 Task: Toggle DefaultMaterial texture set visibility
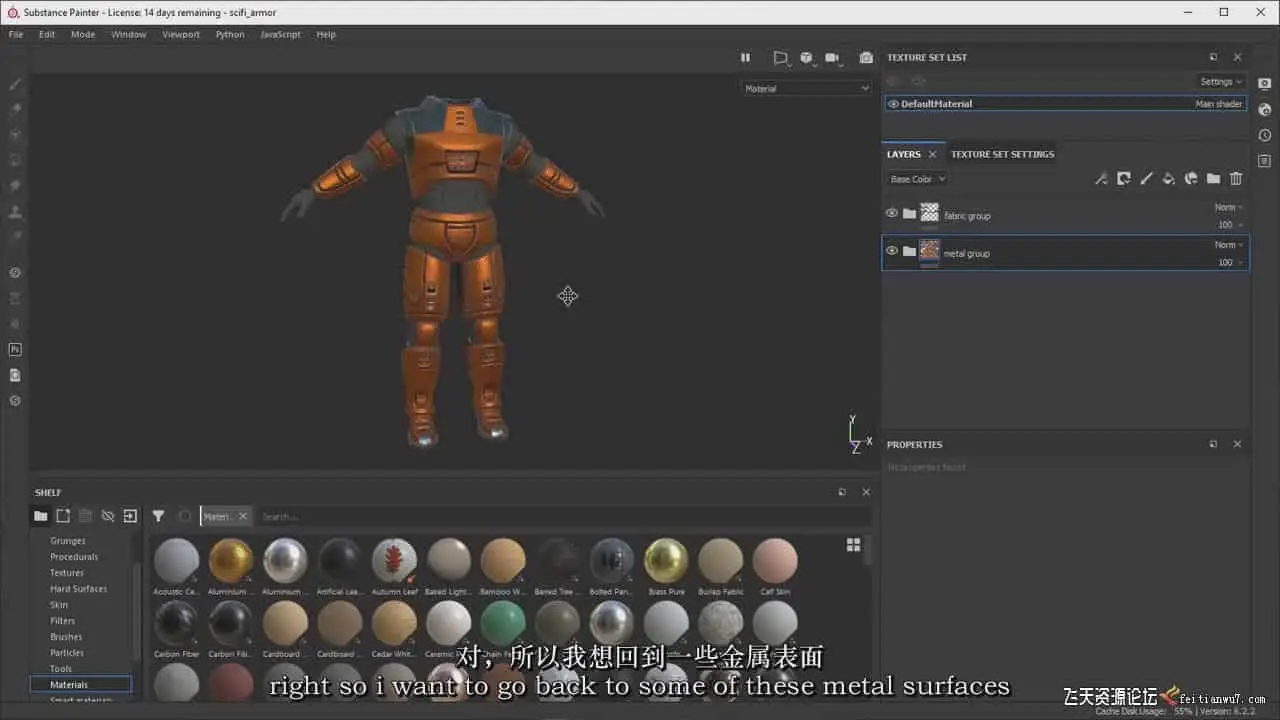coord(893,104)
